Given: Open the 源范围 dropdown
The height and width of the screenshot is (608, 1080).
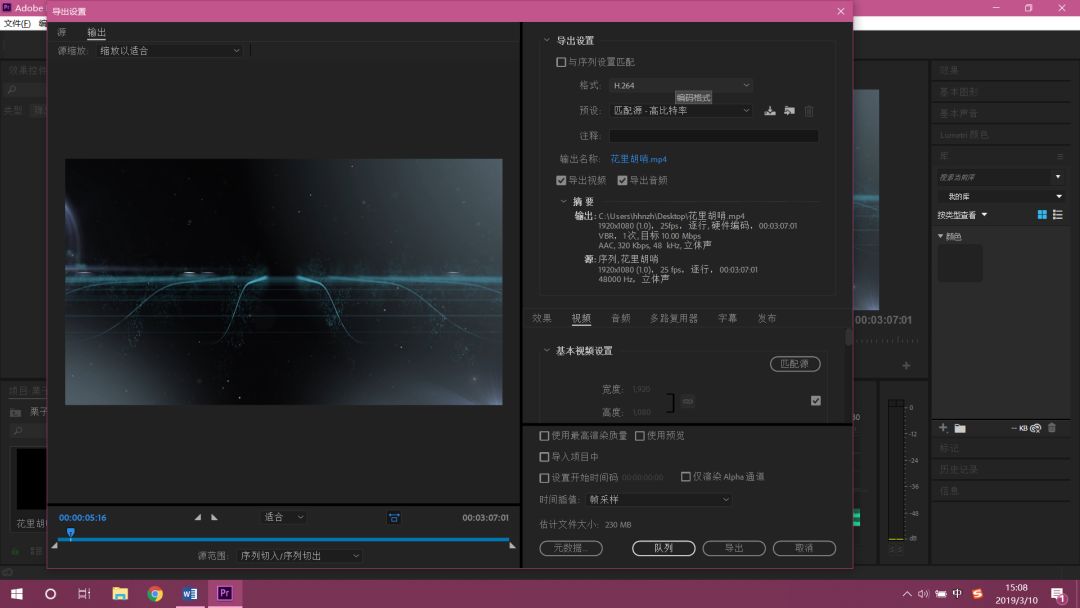Looking at the screenshot, I should tap(300, 555).
